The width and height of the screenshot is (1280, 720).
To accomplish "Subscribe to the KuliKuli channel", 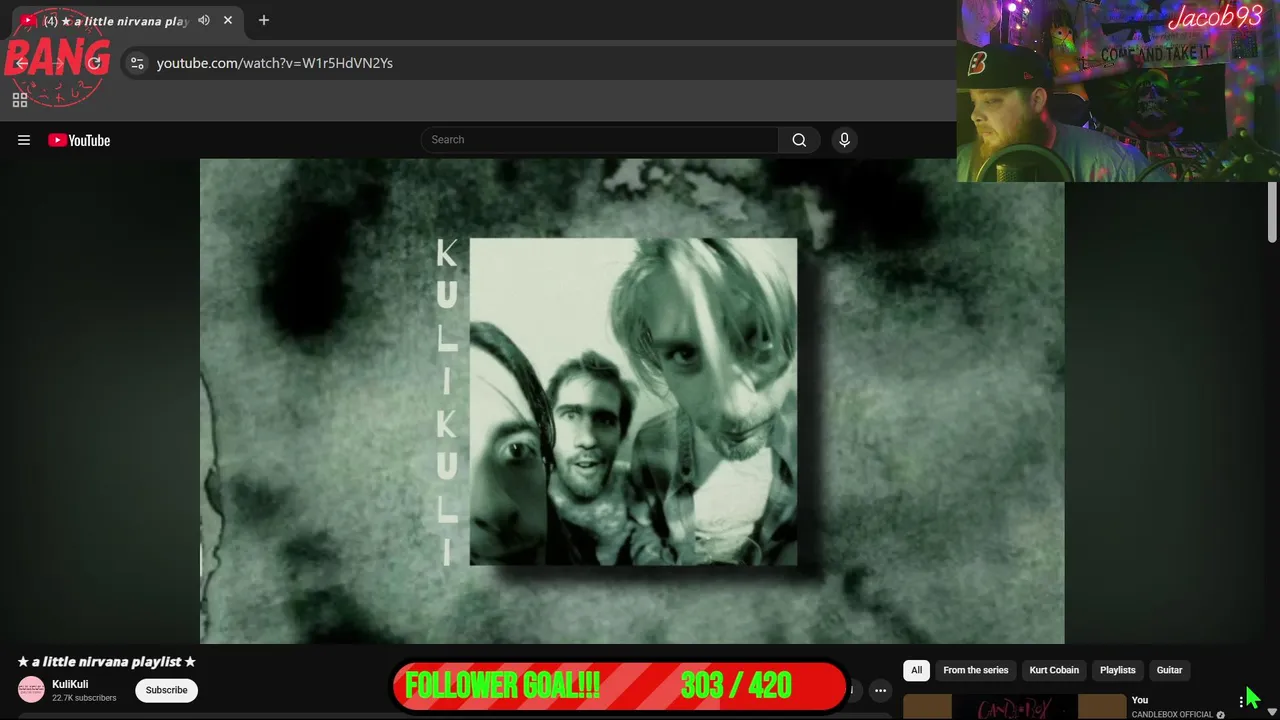I will click(x=167, y=690).
